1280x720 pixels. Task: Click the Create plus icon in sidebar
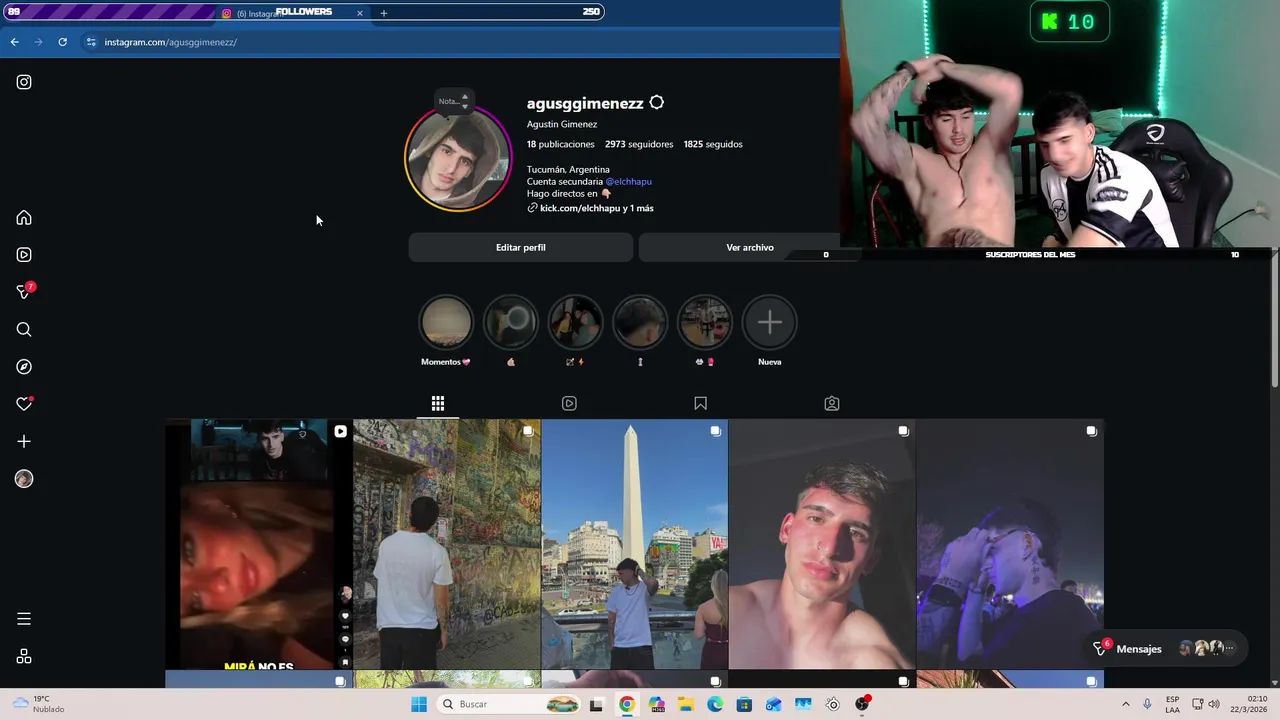(x=24, y=441)
